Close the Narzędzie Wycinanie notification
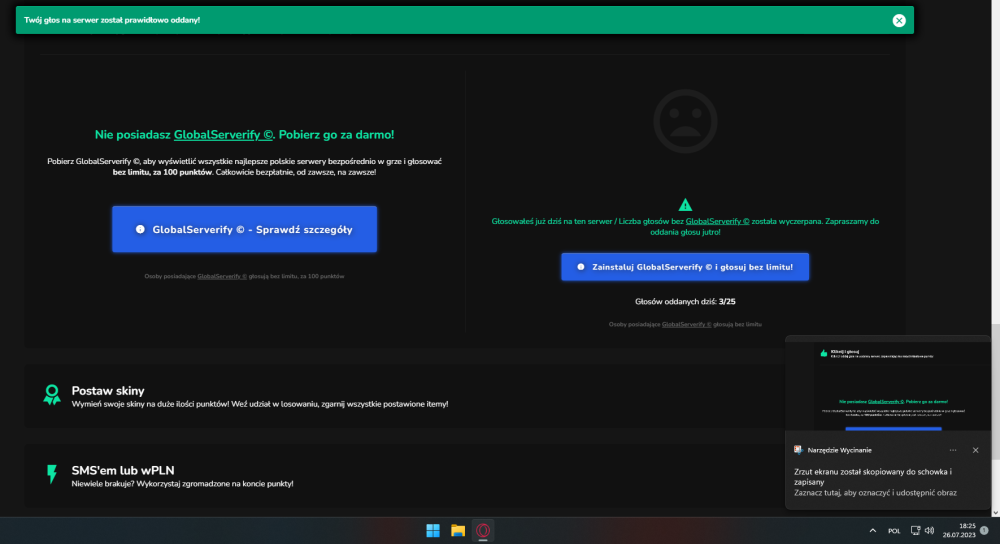The width and height of the screenshot is (1000, 544). pyautogui.click(x=975, y=450)
